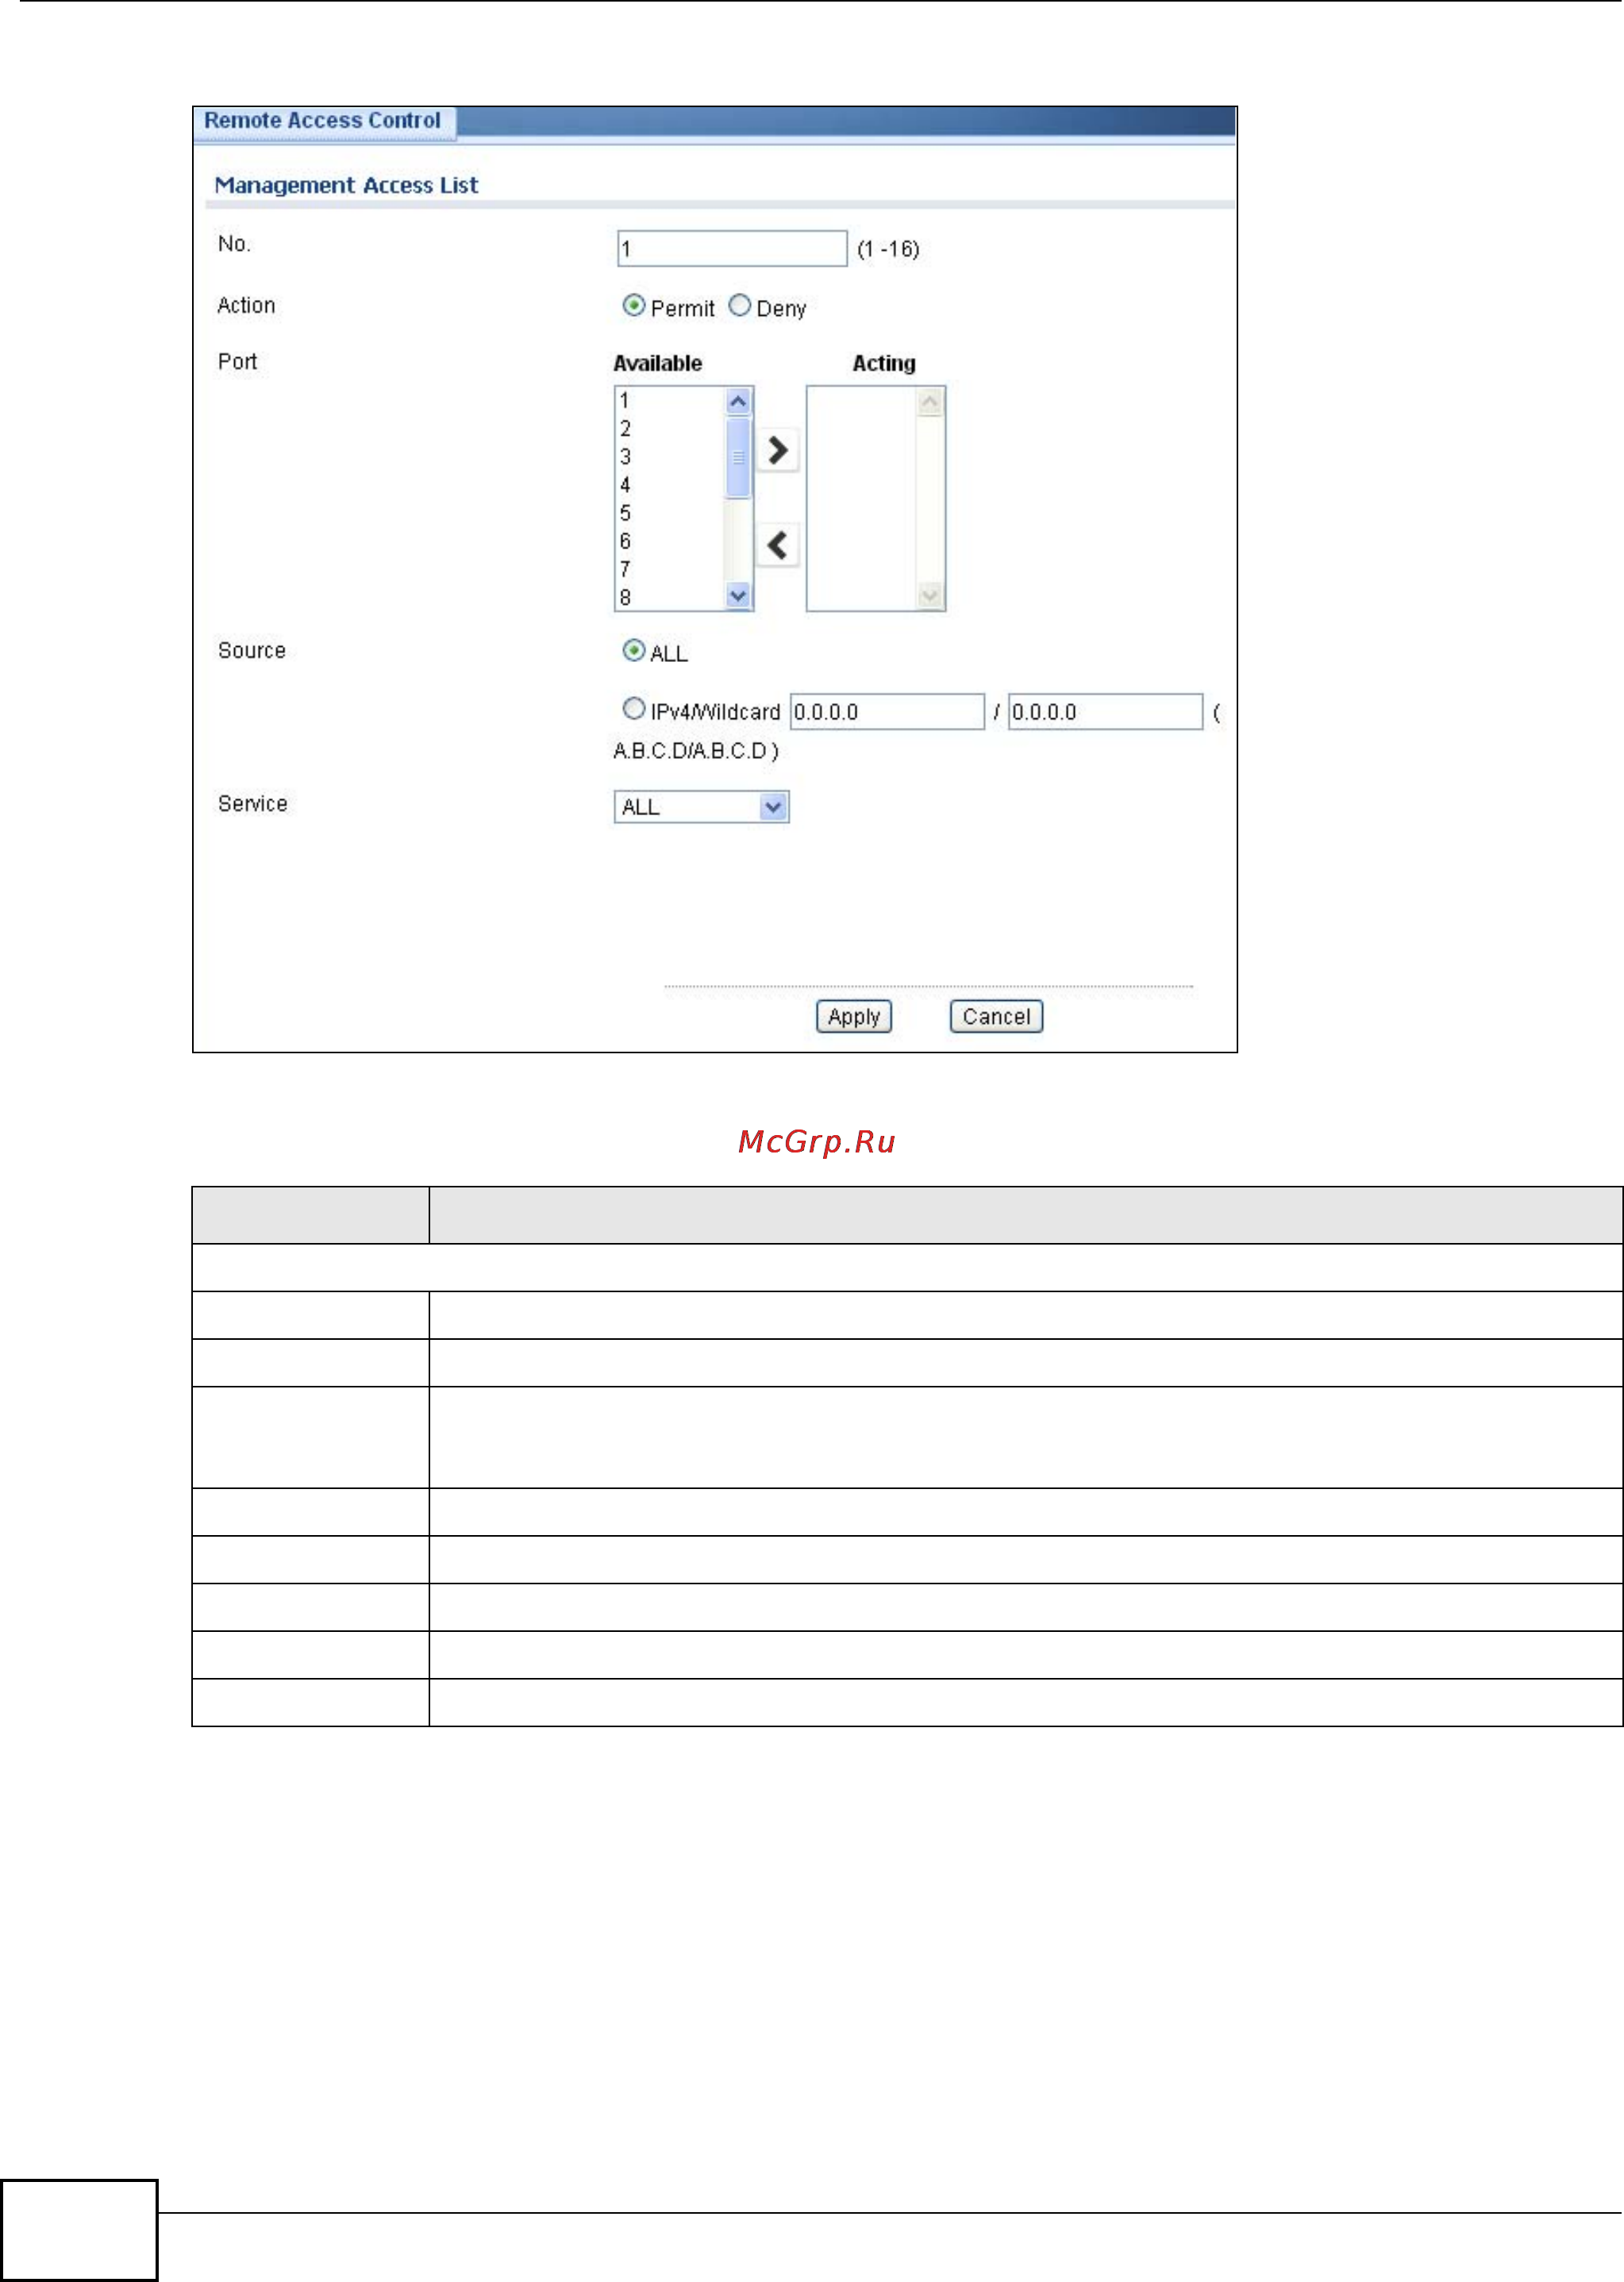Select port 8 in Available list
Image resolution: width=1624 pixels, height=2282 pixels.
click(x=670, y=597)
